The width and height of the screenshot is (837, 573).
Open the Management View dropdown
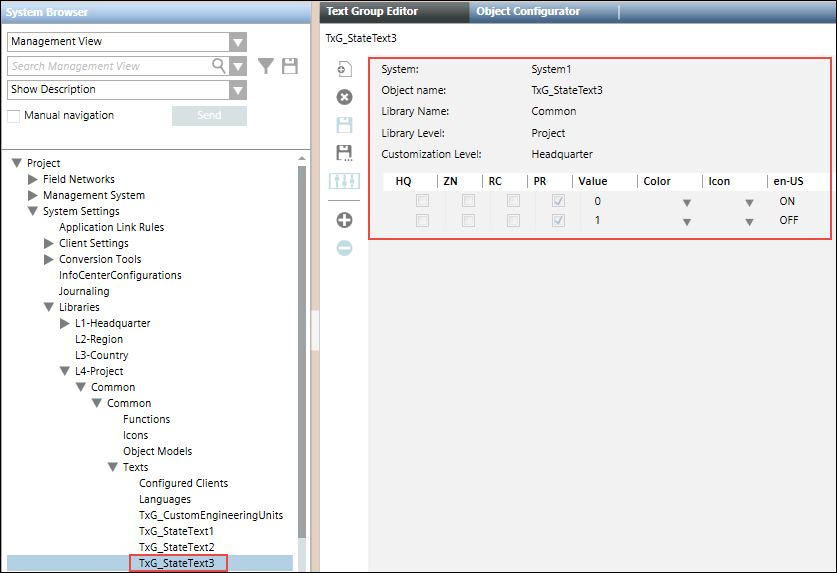pos(237,42)
